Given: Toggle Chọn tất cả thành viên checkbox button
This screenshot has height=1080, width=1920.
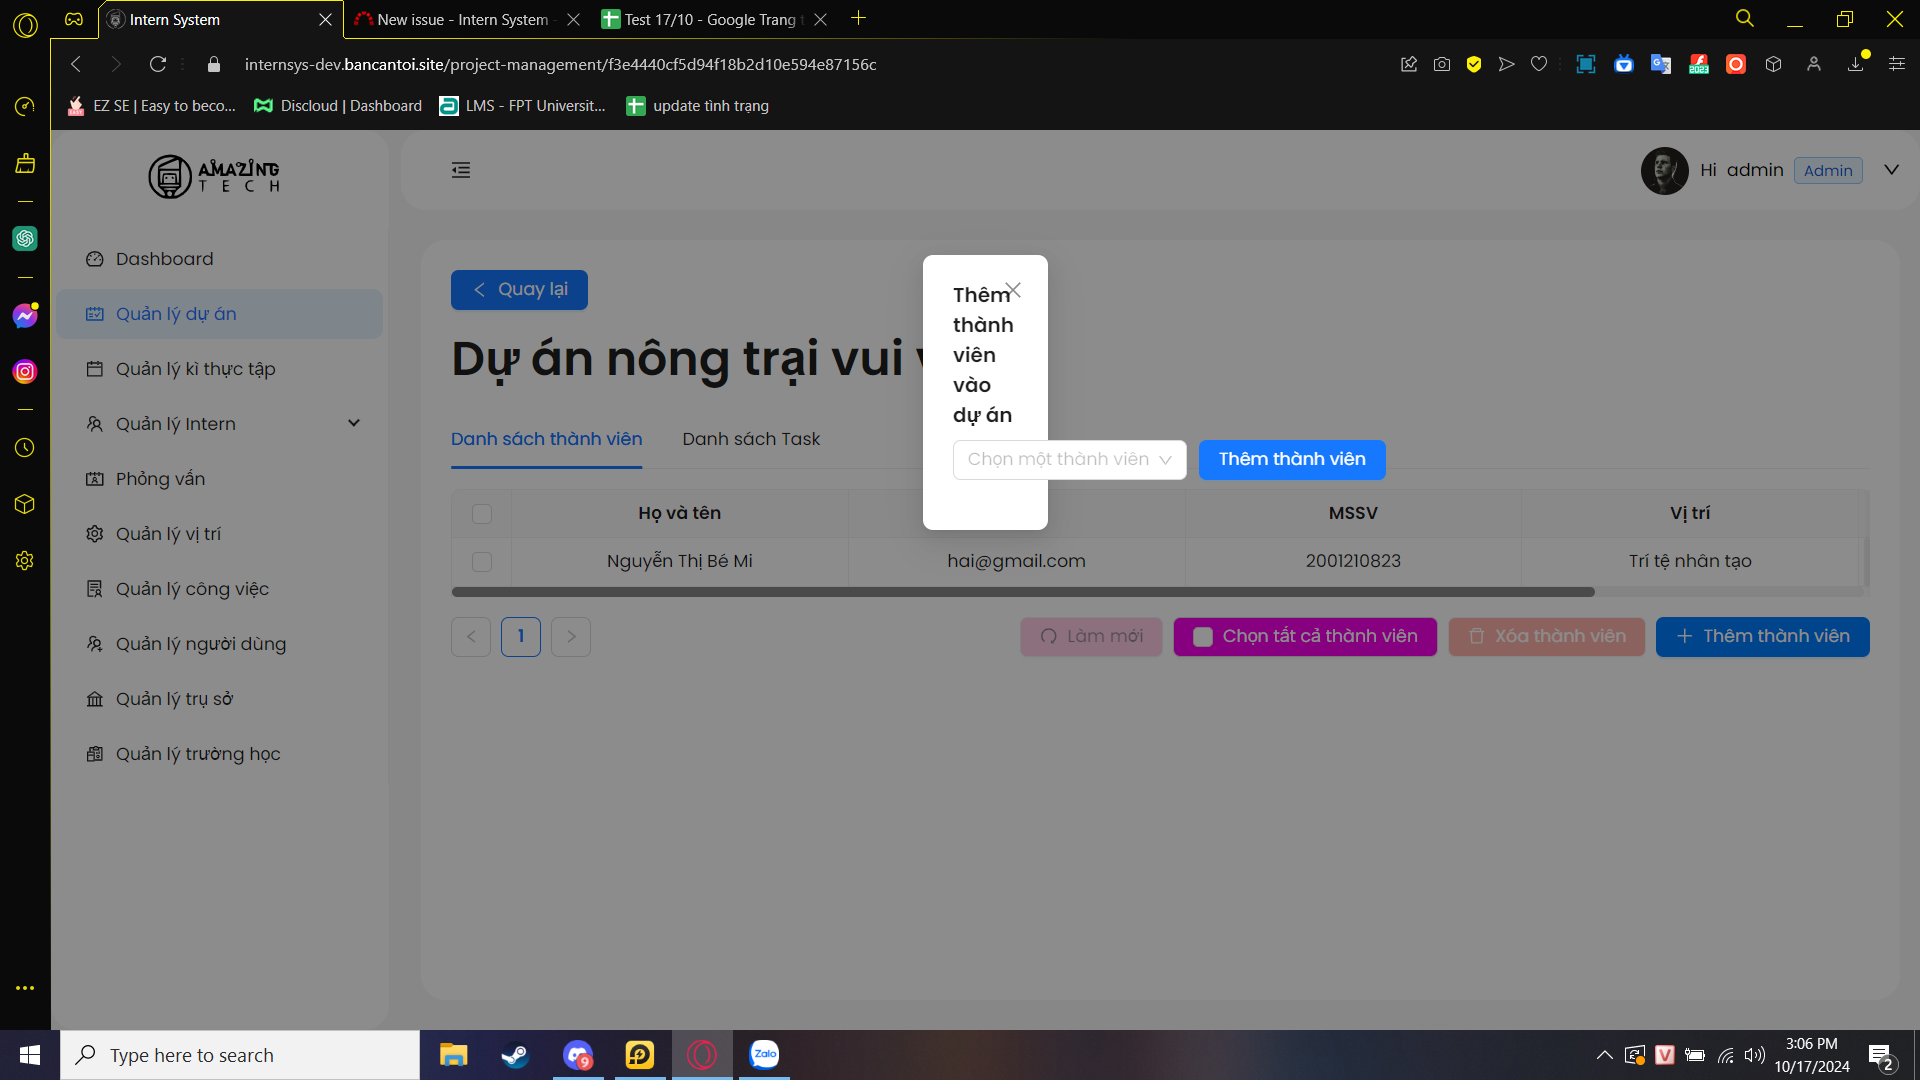Looking at the screenshot, I should [x=1304, y=636].
